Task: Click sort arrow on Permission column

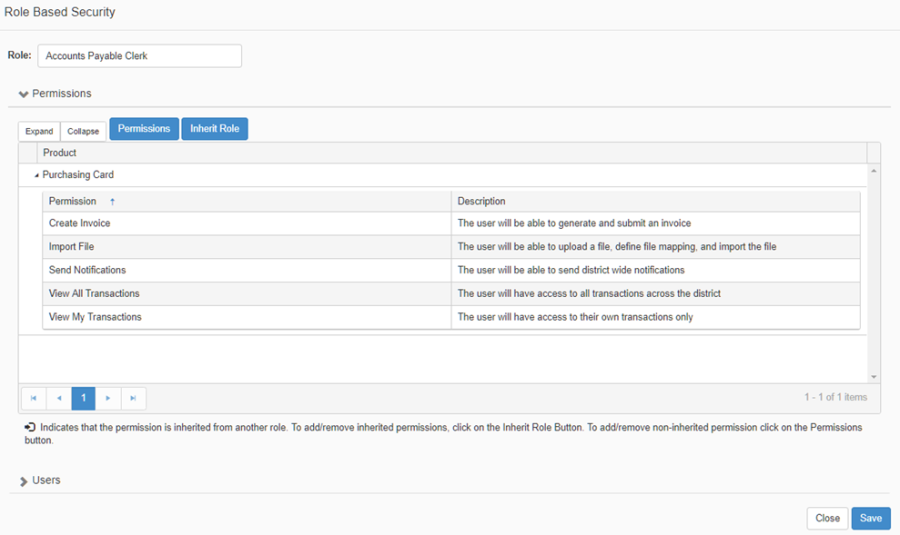Action: pyautogui.click(x=112, y=202)
